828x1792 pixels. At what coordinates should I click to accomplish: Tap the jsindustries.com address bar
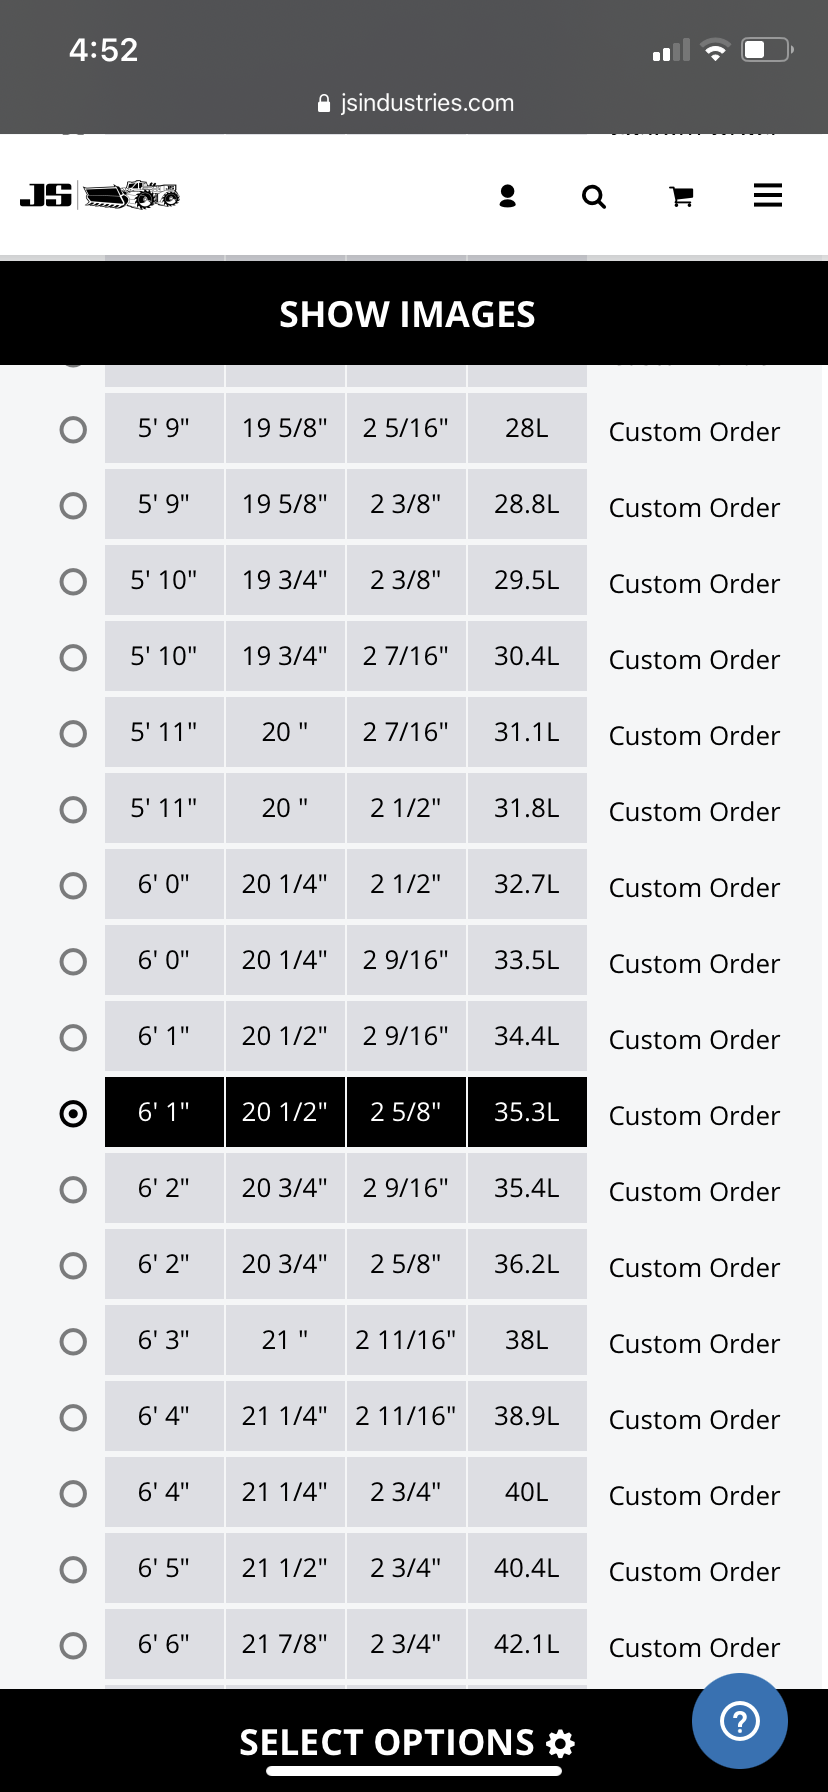pos(415,103)
